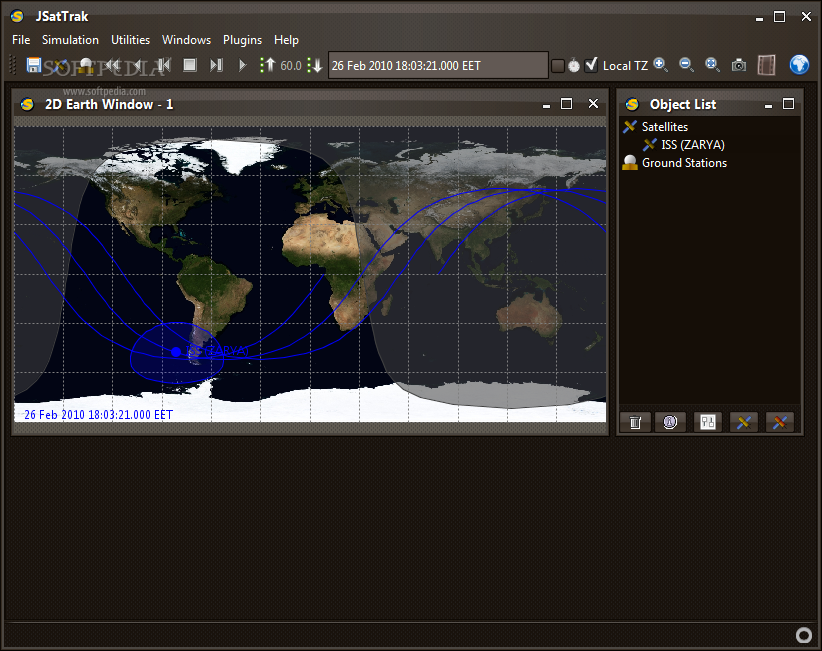
Task: Minimize the Object List panel
Action: point(768,105)
